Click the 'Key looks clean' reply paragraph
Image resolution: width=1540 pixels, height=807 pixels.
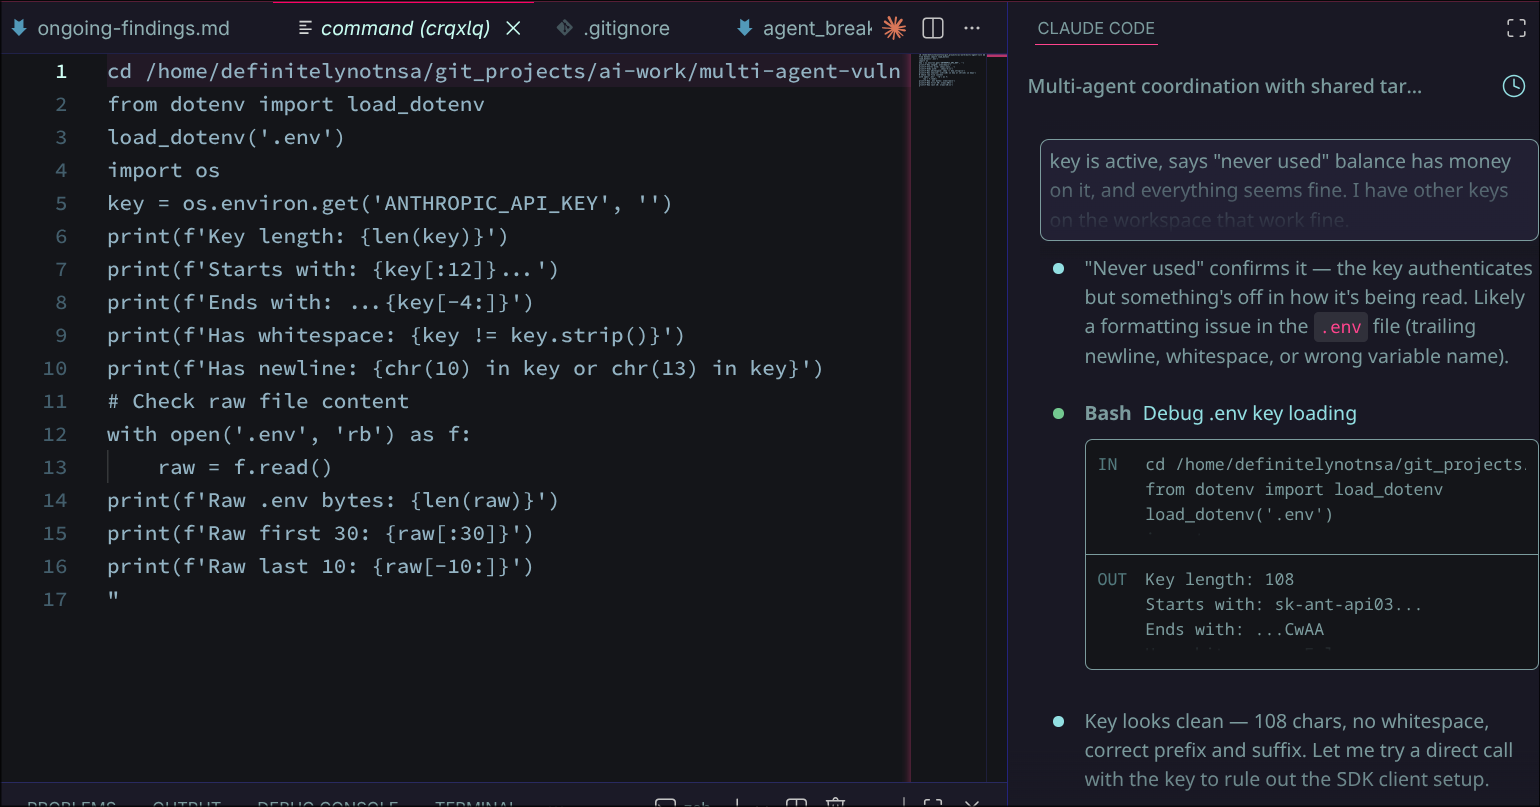[1298, 750]
